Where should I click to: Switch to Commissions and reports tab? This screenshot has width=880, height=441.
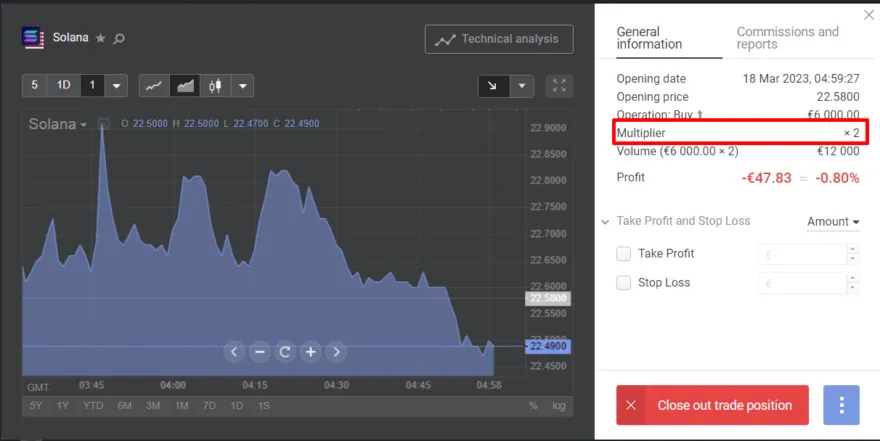787,38
